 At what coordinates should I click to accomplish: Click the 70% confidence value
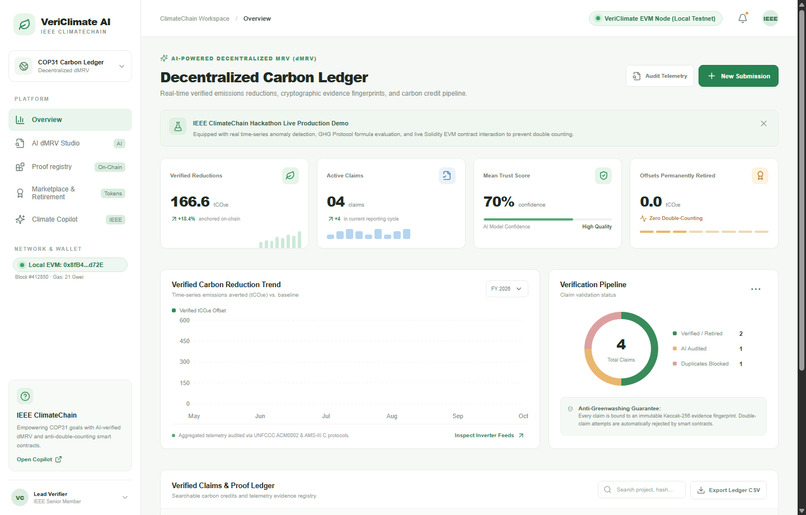[499, 201]
